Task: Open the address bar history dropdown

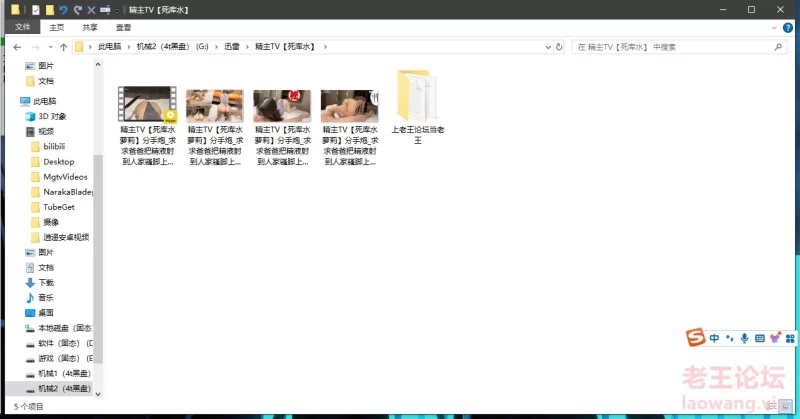Action: point(548,47)
